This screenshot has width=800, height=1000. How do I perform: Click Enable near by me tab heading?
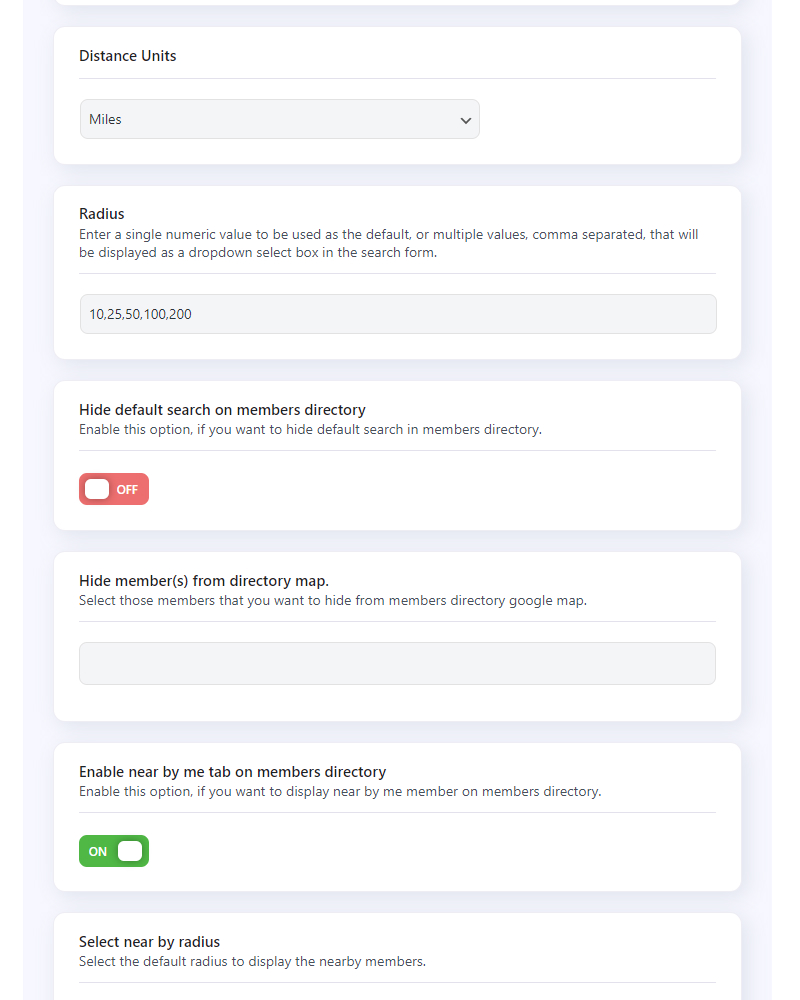pyautogui.click(x=233, y=772)
